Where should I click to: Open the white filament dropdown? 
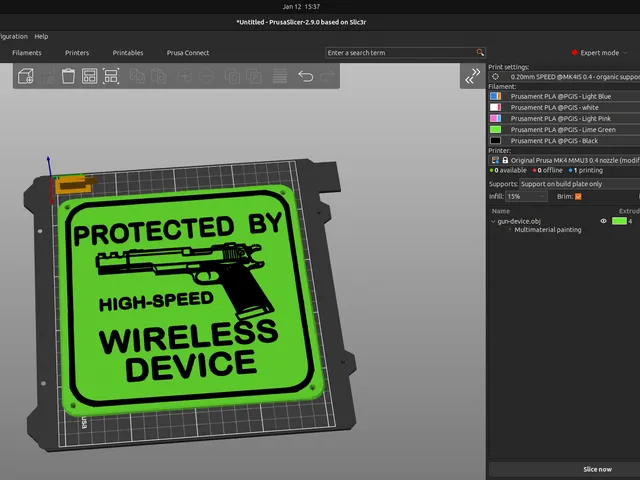[571, 107]
